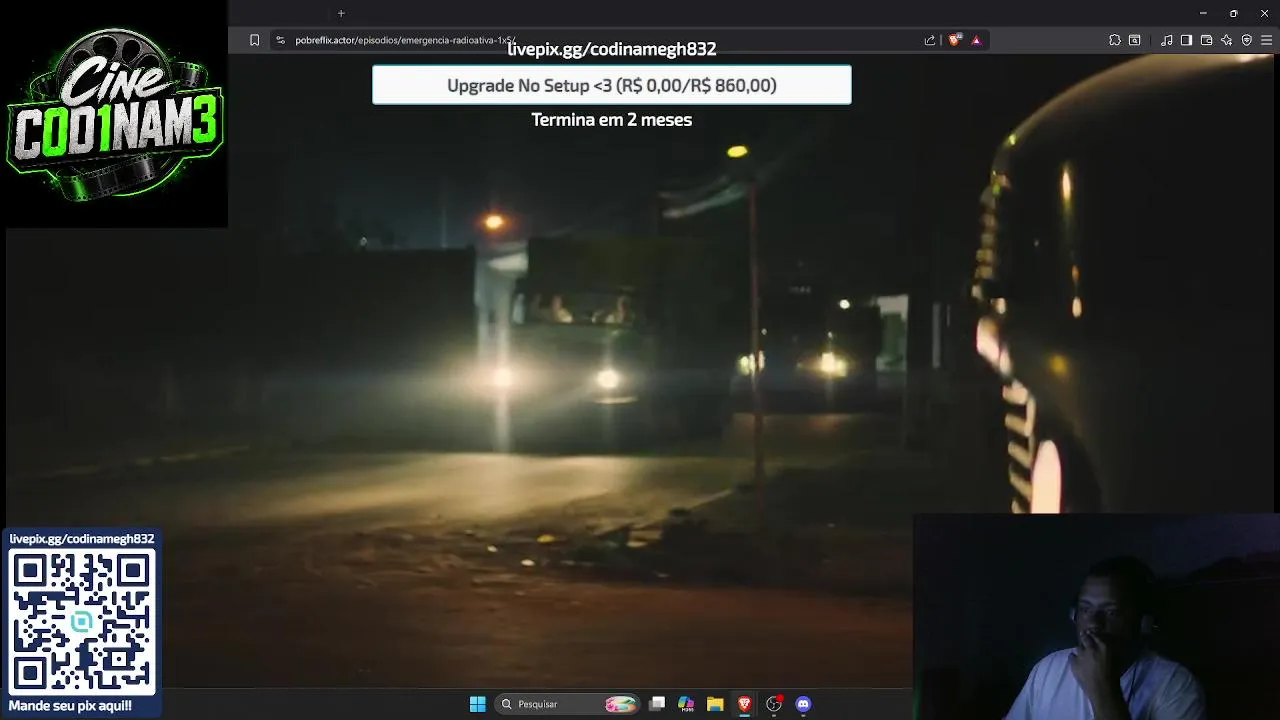Open a new browser tab with the plus button
This screenshot has height=720, width=1280.
pyautogui.click(x=341, y=13)
